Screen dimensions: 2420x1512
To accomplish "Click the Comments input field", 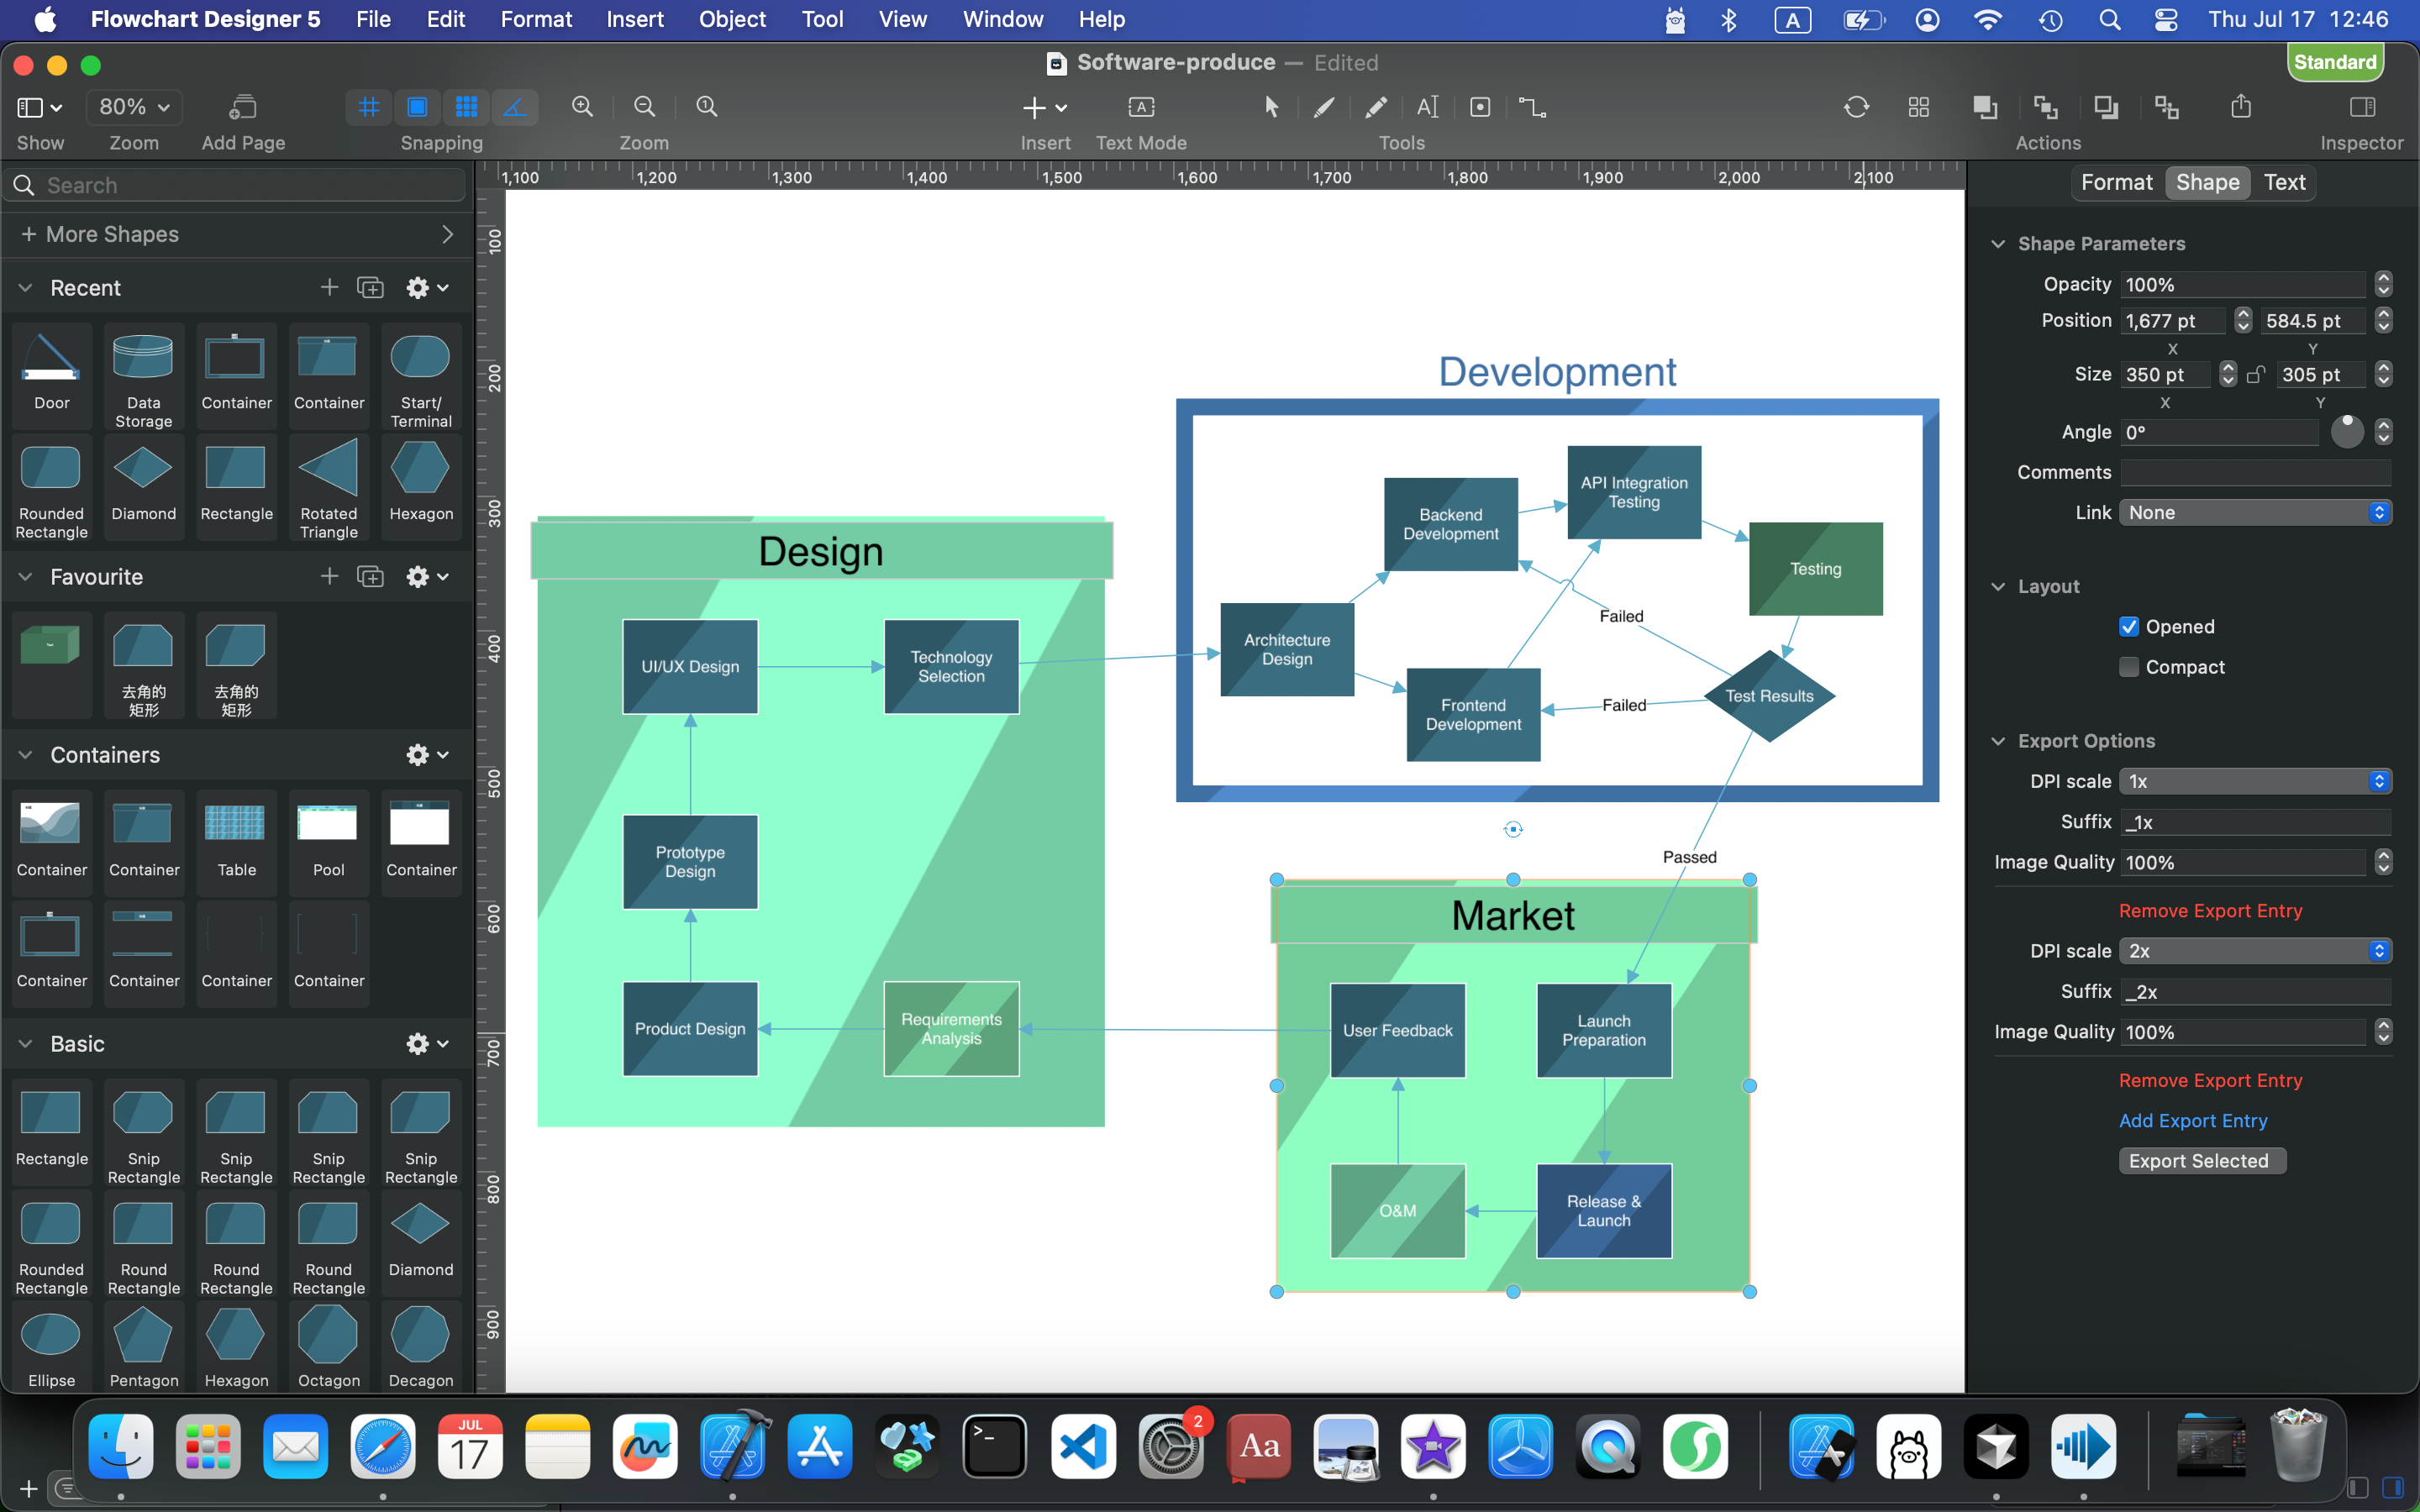I will click(x=2255, y=472).
